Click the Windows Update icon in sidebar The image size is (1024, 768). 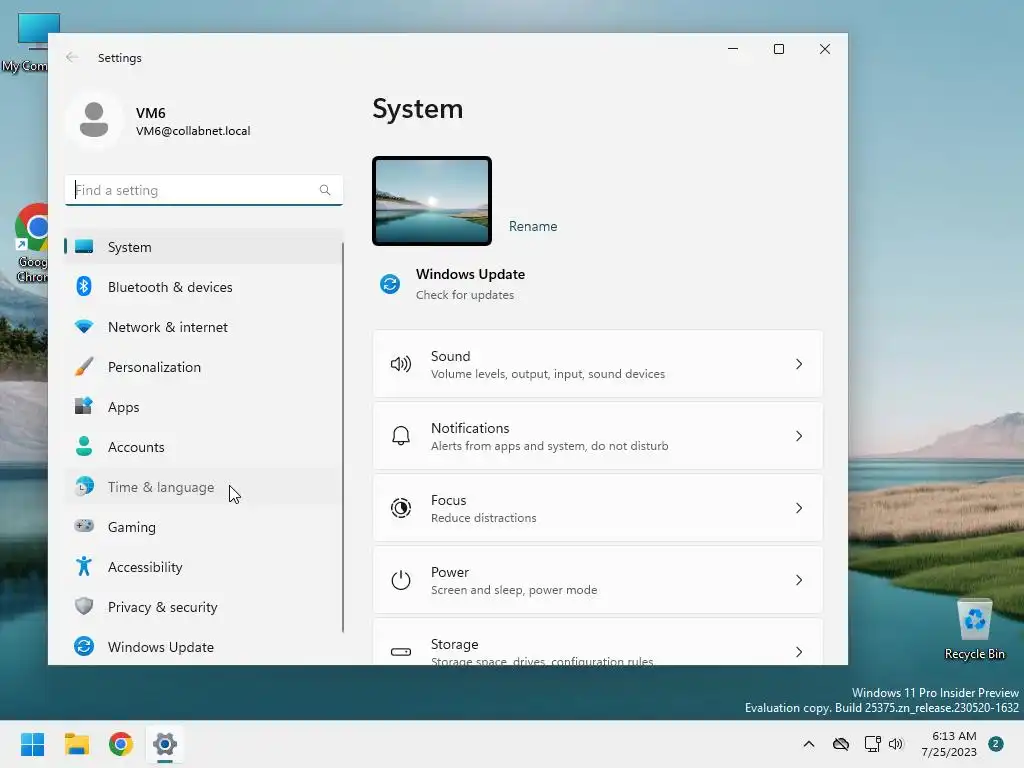[84, 646]
